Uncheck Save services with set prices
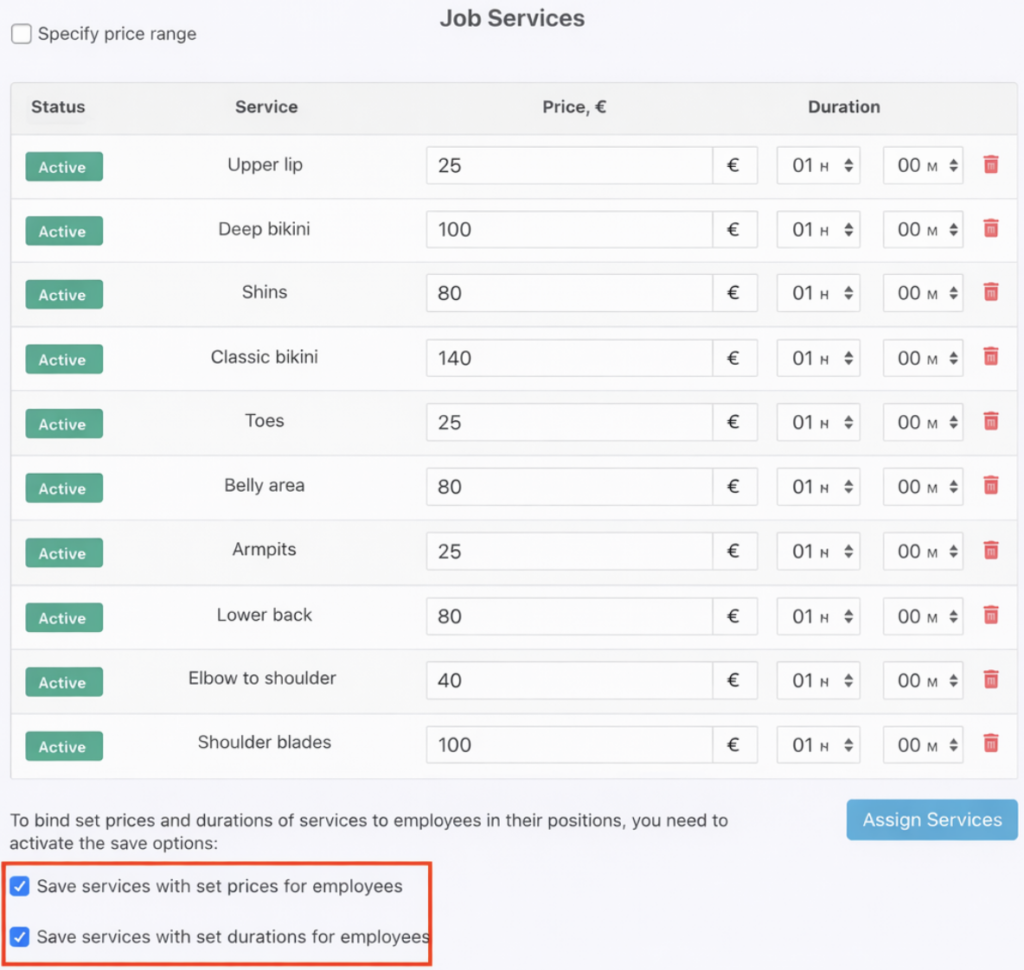 tap(19, 887)
